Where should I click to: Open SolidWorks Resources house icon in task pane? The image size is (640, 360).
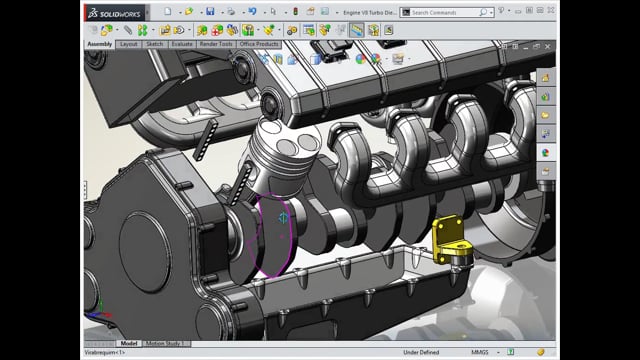click(x=546, y=78)
